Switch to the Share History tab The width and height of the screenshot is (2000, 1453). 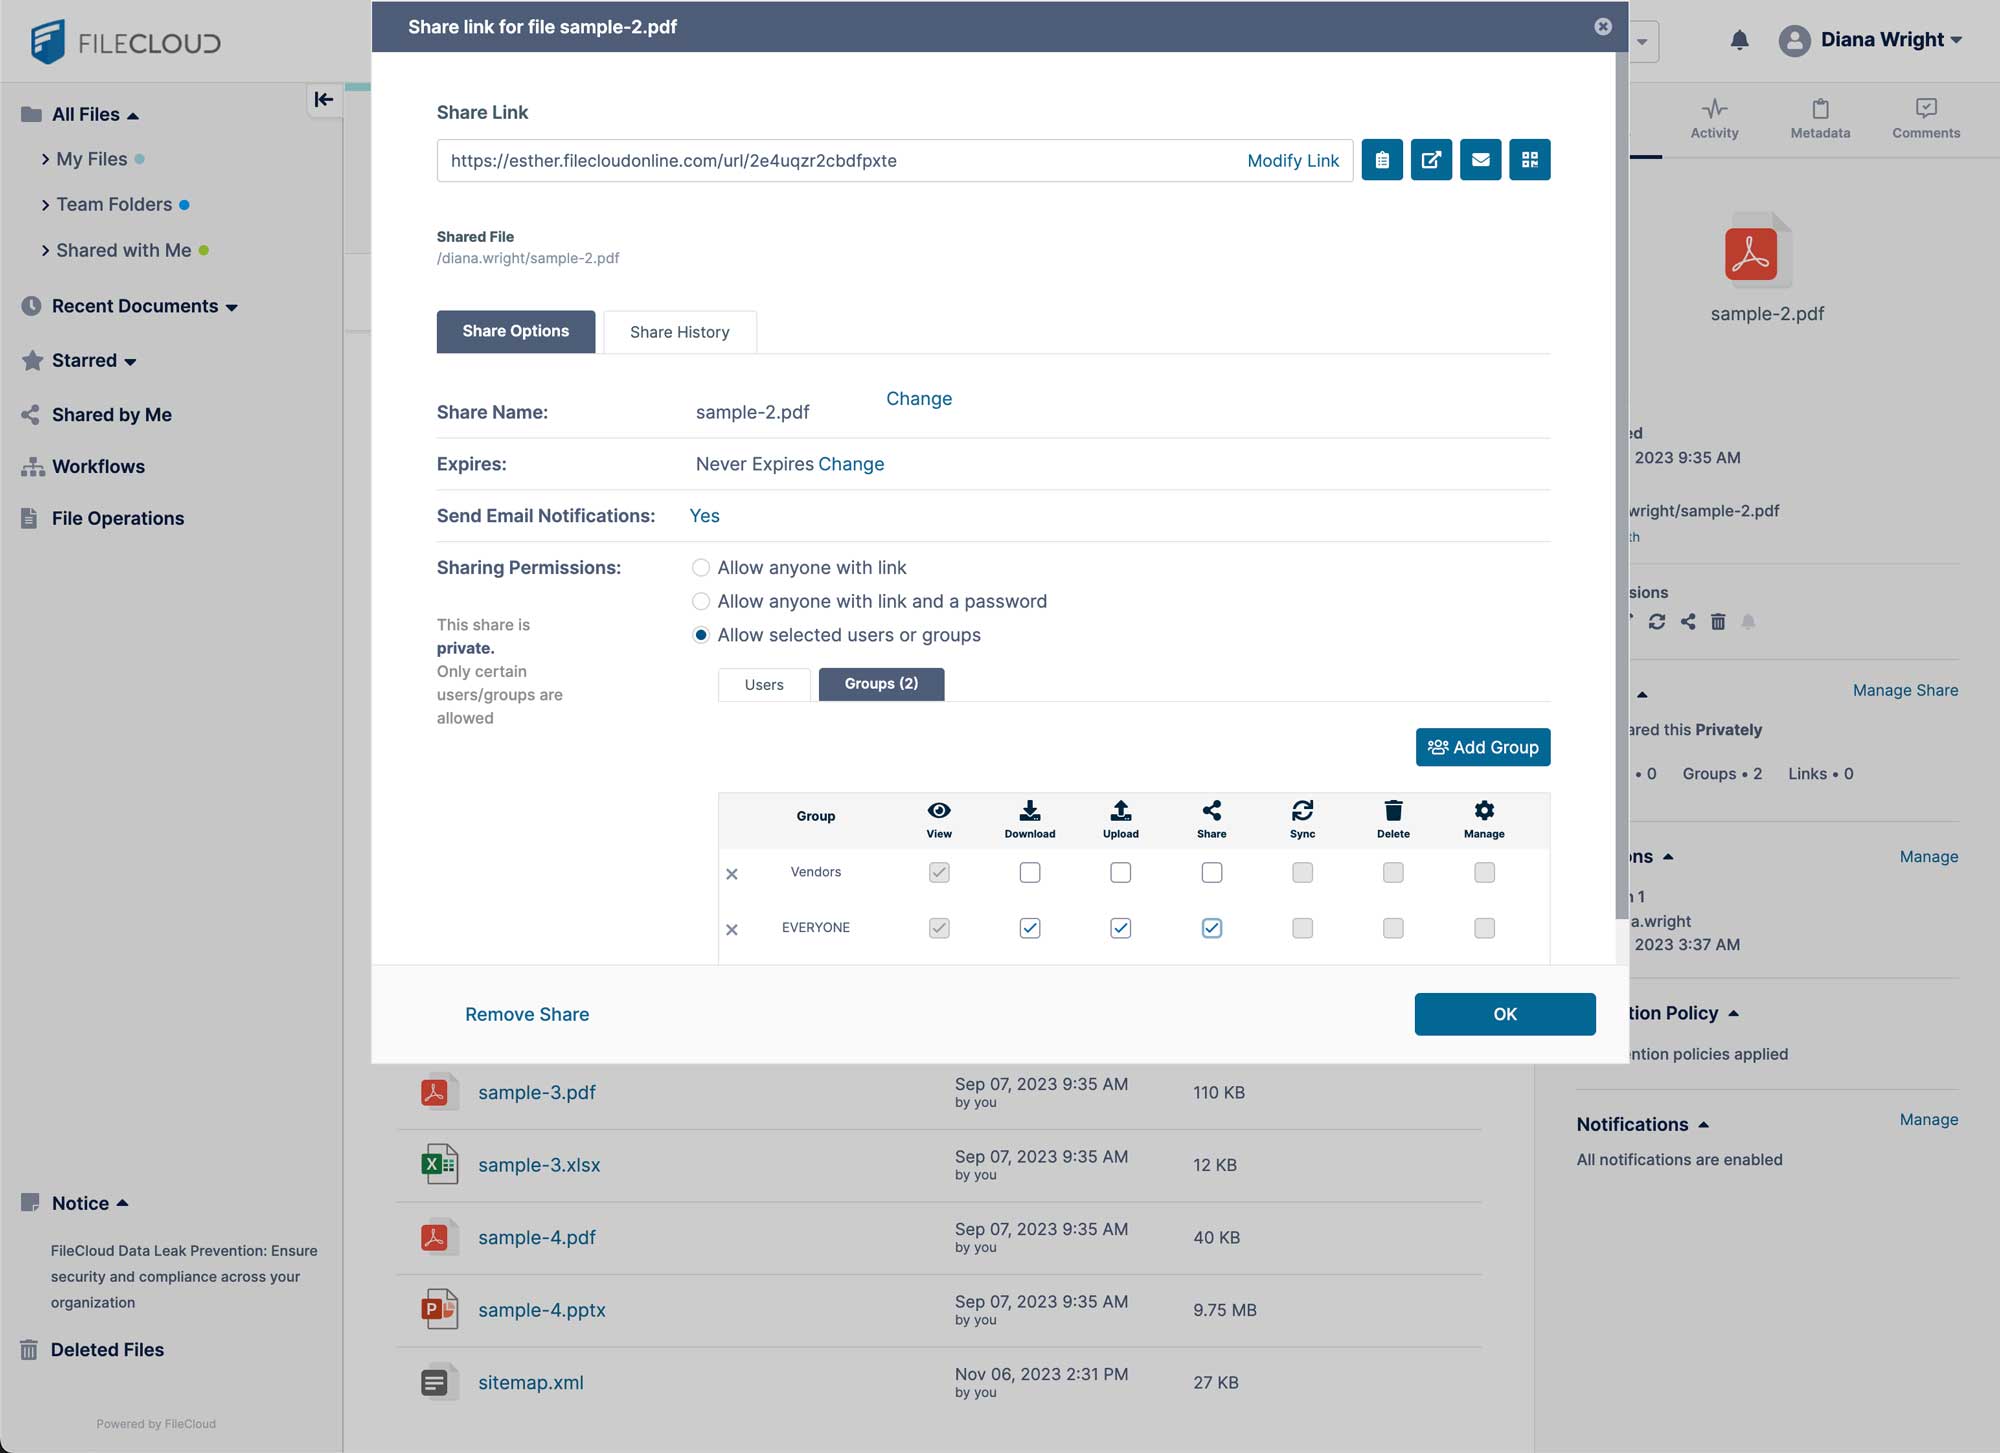tap(679, 331)
